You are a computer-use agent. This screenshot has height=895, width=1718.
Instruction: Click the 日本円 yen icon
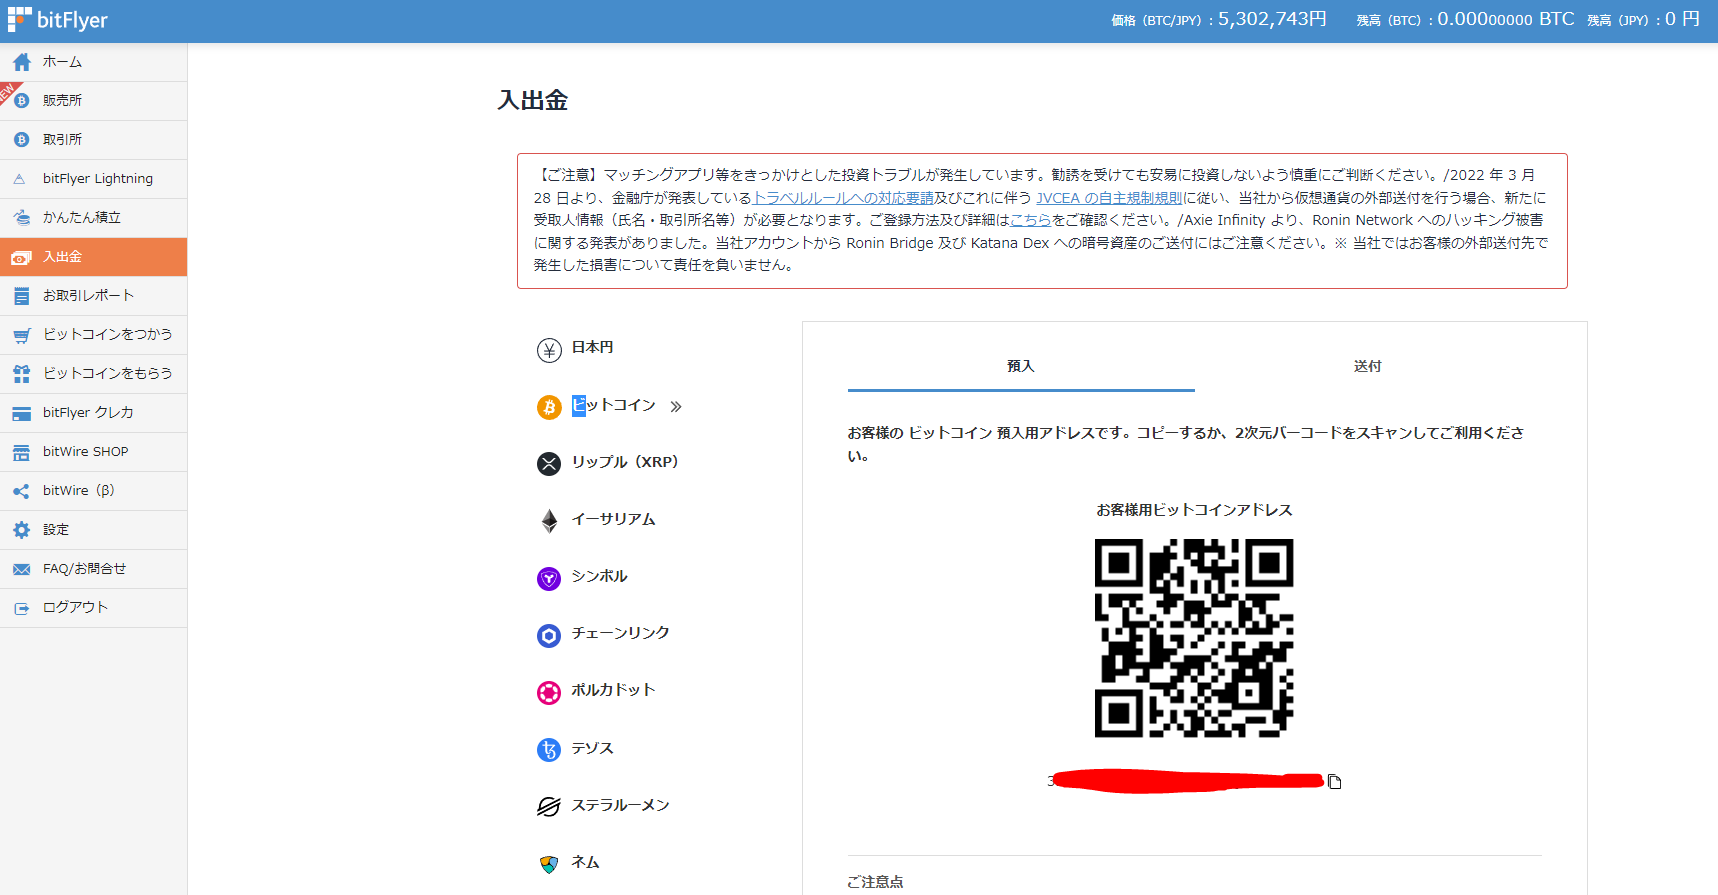[x=549, y=350]
